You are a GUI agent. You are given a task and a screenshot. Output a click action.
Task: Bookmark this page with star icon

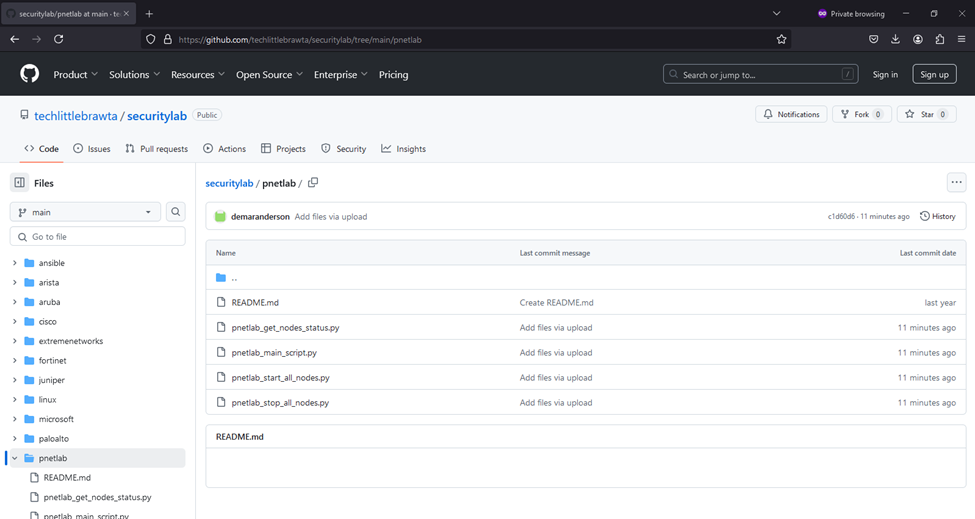pyautogui.click(x=782, y=39)
